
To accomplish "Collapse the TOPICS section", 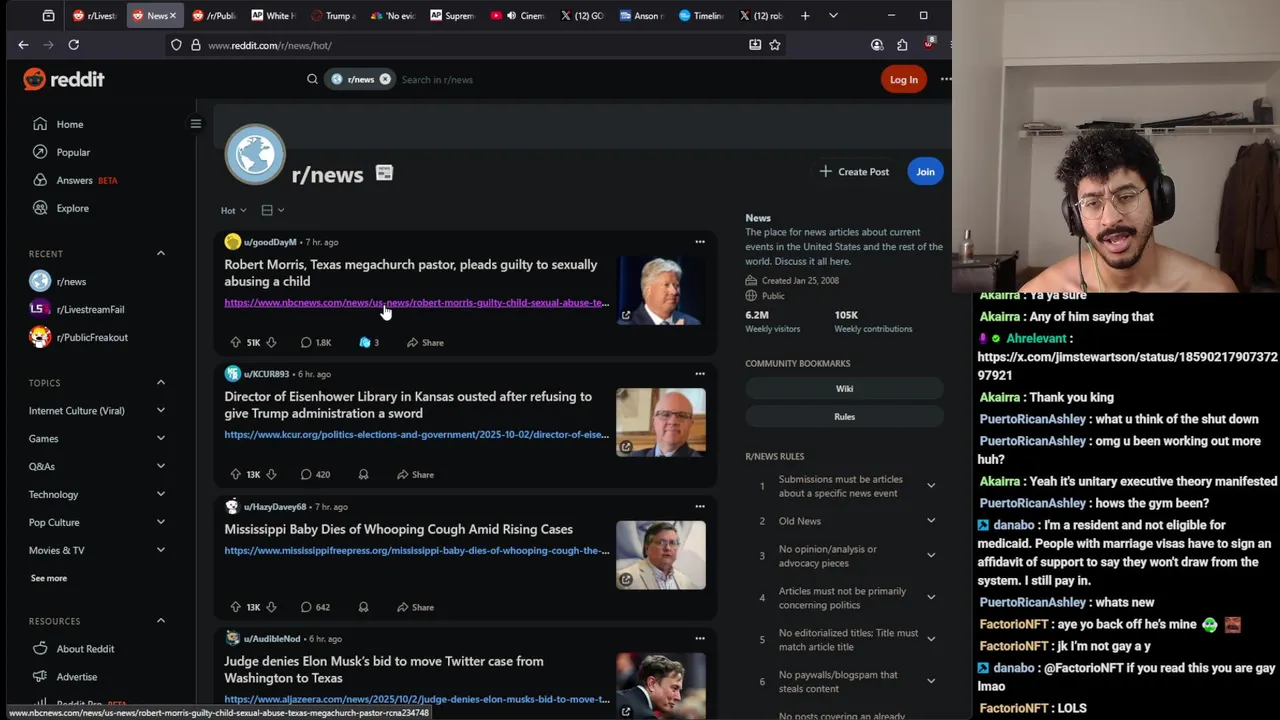I will [x=161, y=383].
